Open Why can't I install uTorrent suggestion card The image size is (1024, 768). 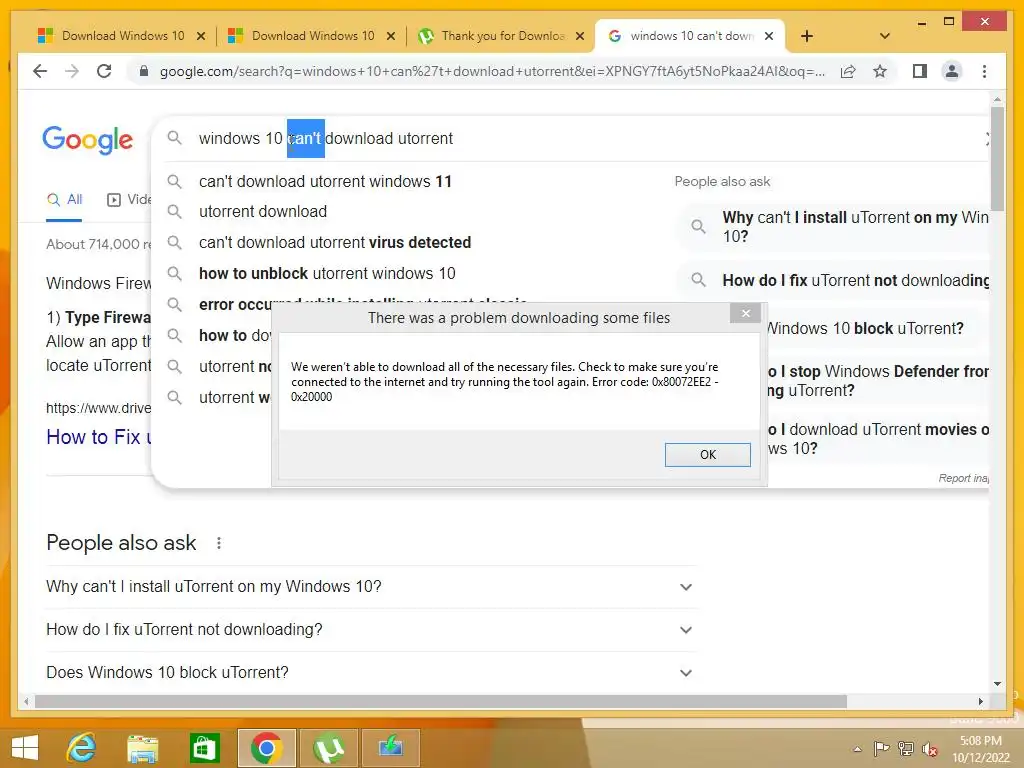click(835, 227)
